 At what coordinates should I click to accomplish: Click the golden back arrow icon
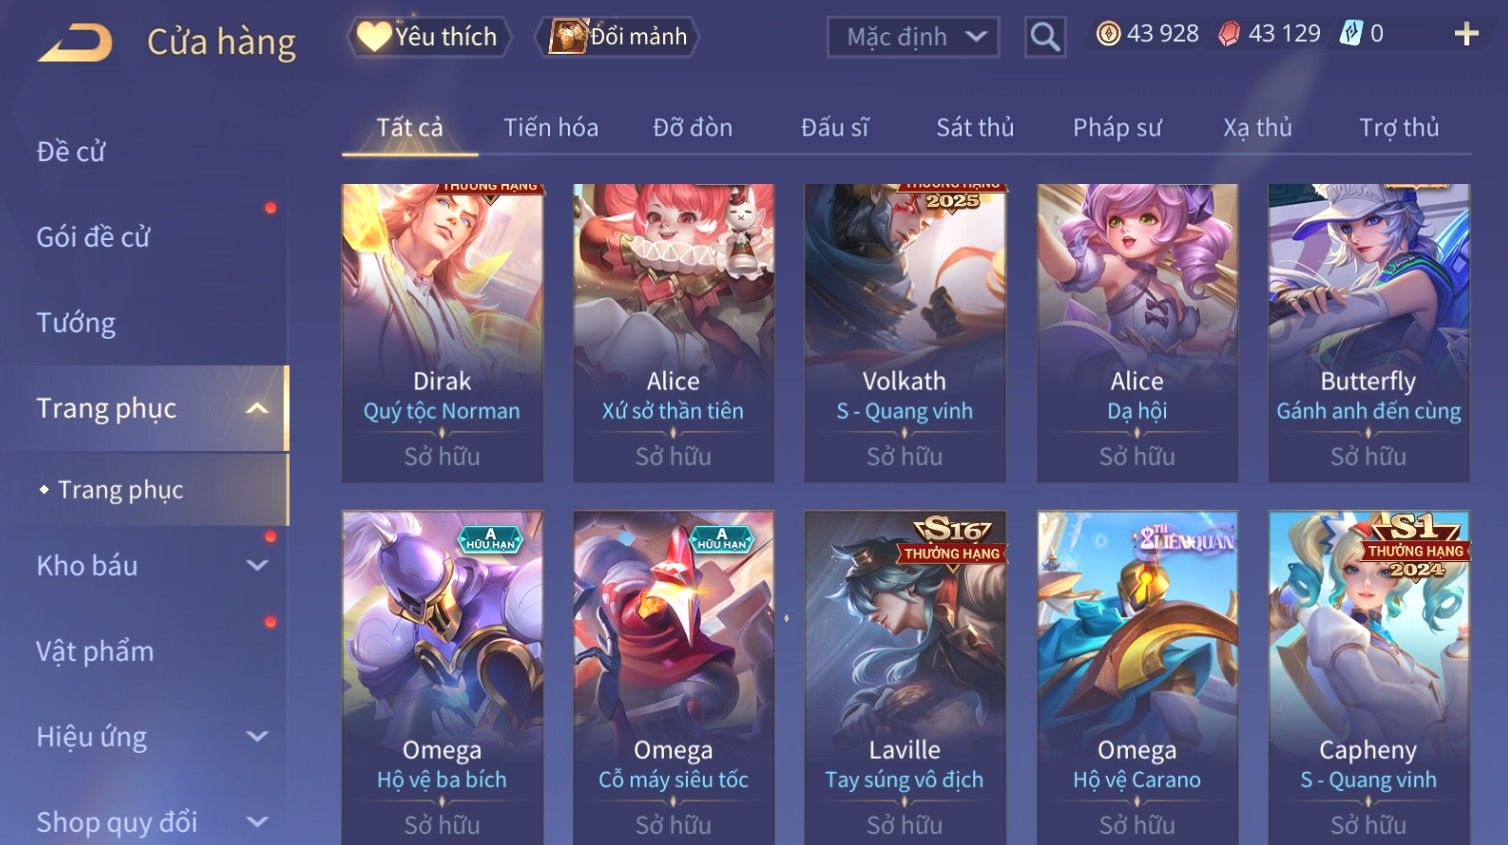tap(76, 44)
